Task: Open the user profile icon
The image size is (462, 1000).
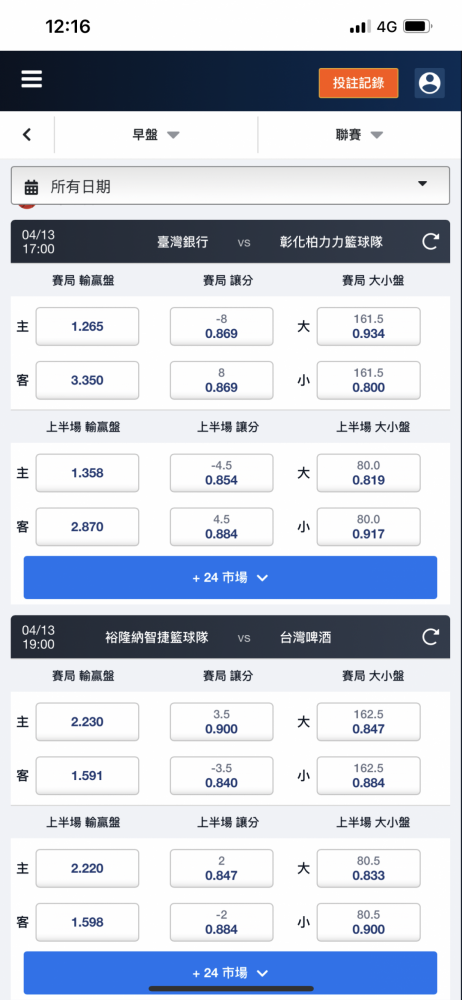Action: 429,83
